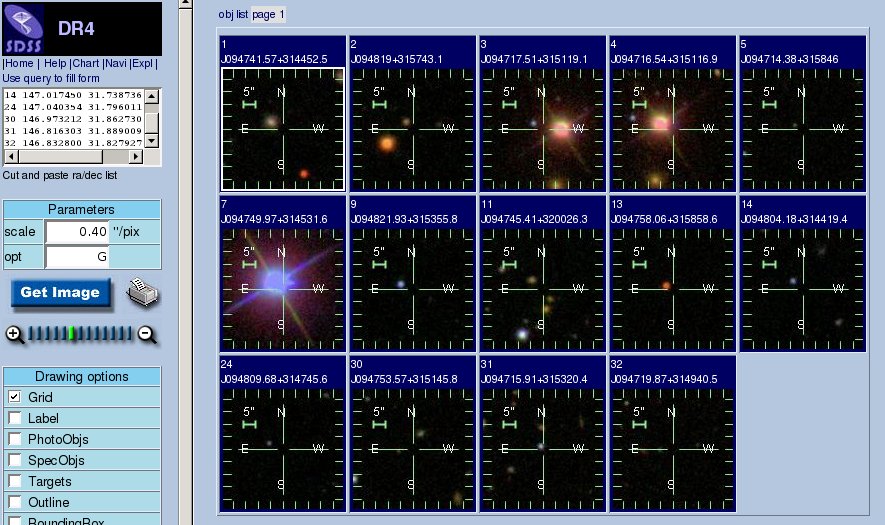The height and width of the screenshot is (525, 885).
Task: Enable the Targets checkbox
Action: (15, 481)
